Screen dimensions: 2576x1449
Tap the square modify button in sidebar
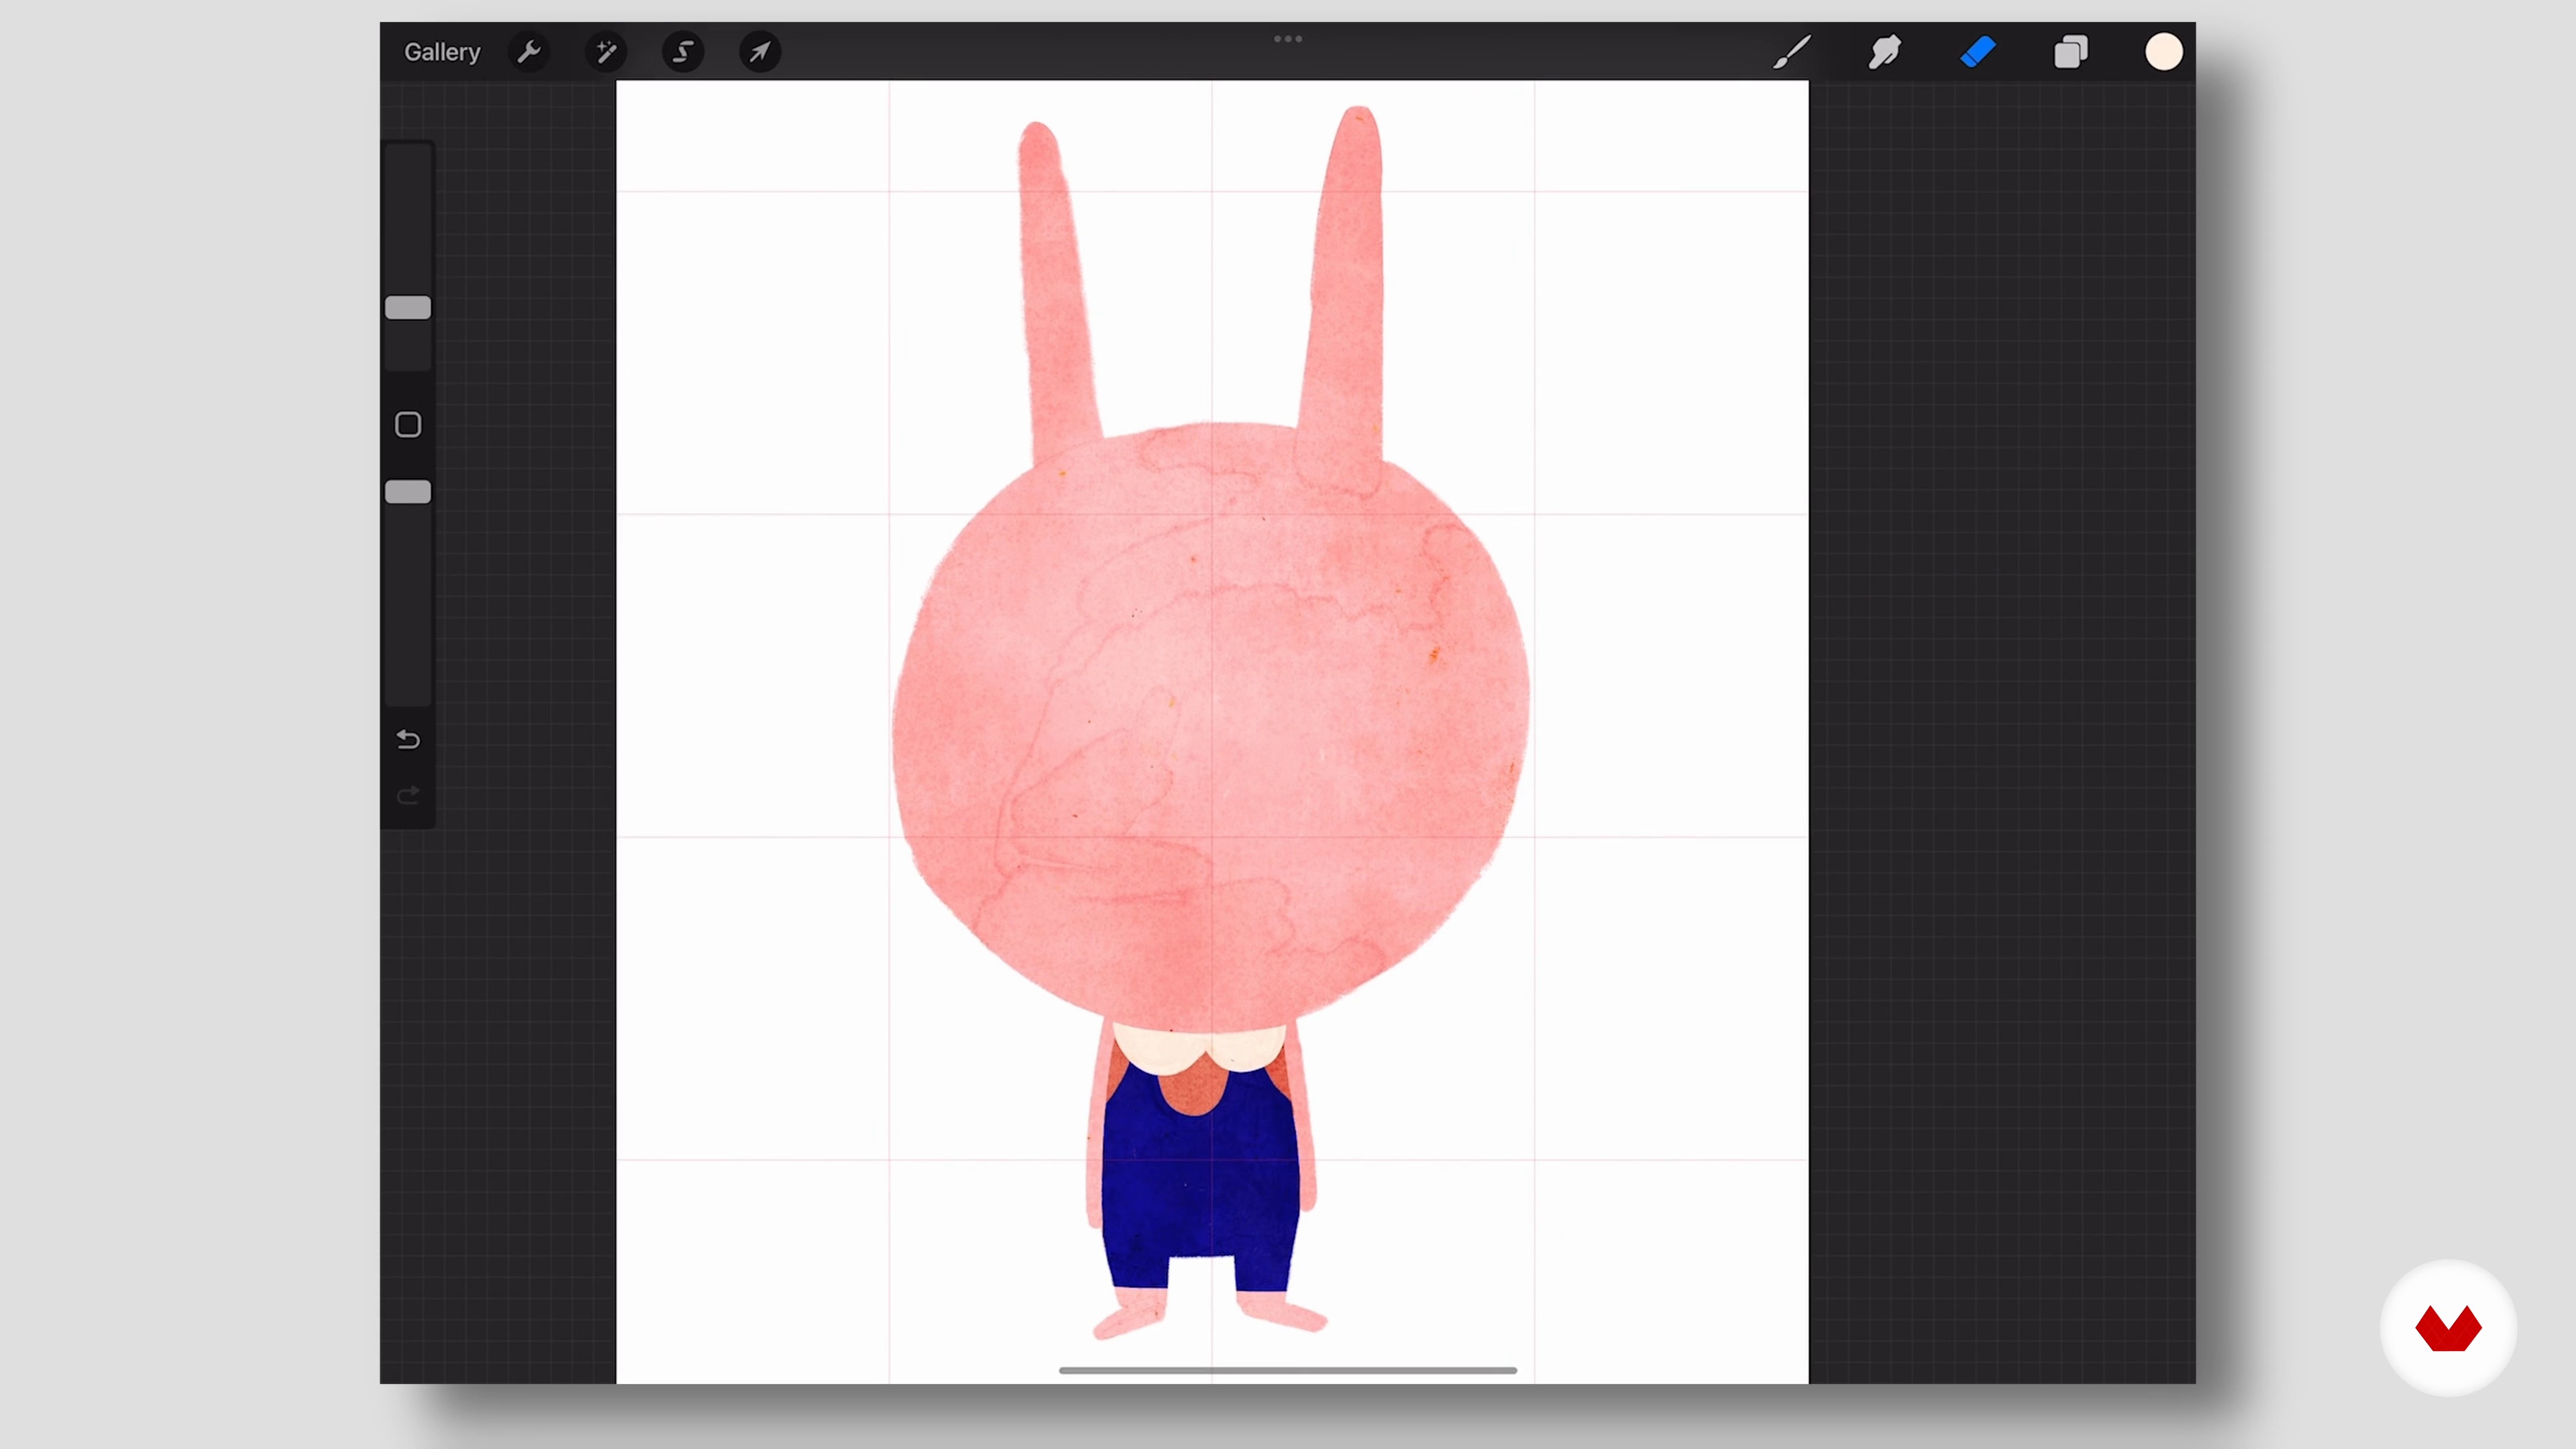click(408, 425)
